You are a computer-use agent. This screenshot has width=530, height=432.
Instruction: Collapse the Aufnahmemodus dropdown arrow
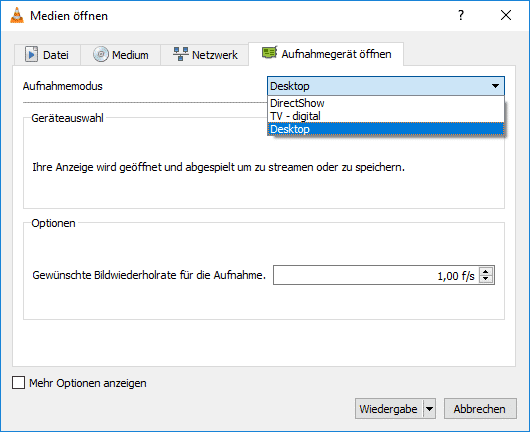pyautogui.click(x=495, y=86)
